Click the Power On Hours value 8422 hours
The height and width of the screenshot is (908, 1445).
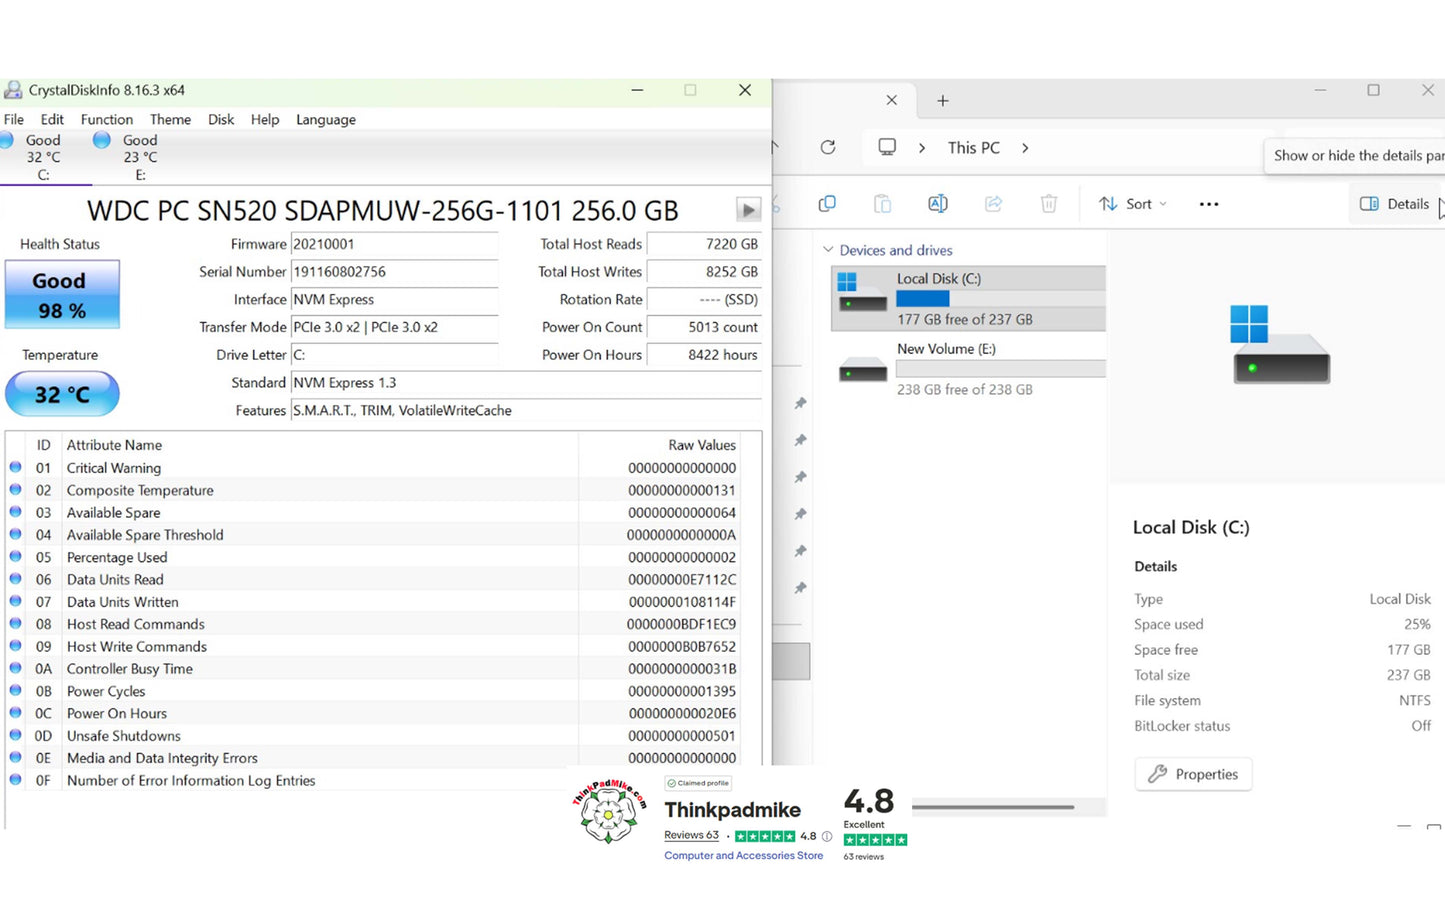coord(704,355)
